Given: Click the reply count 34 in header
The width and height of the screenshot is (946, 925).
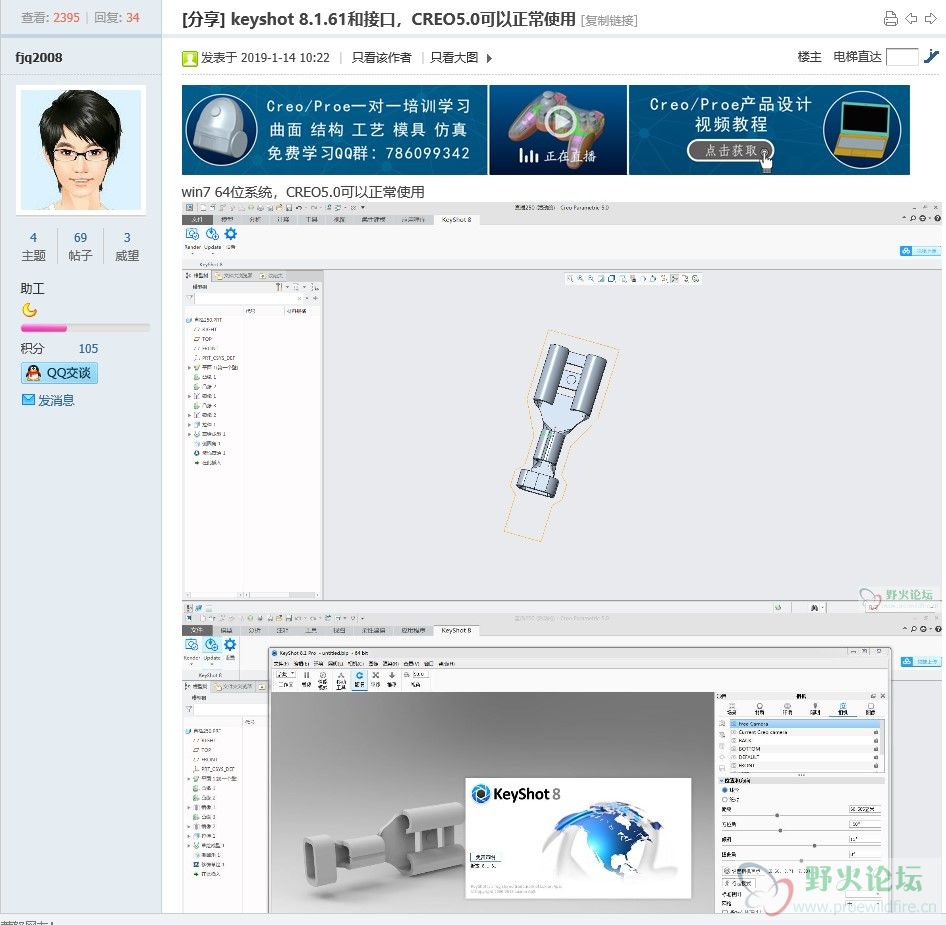Looking at the screenshot, I should (x=133, y=17).
